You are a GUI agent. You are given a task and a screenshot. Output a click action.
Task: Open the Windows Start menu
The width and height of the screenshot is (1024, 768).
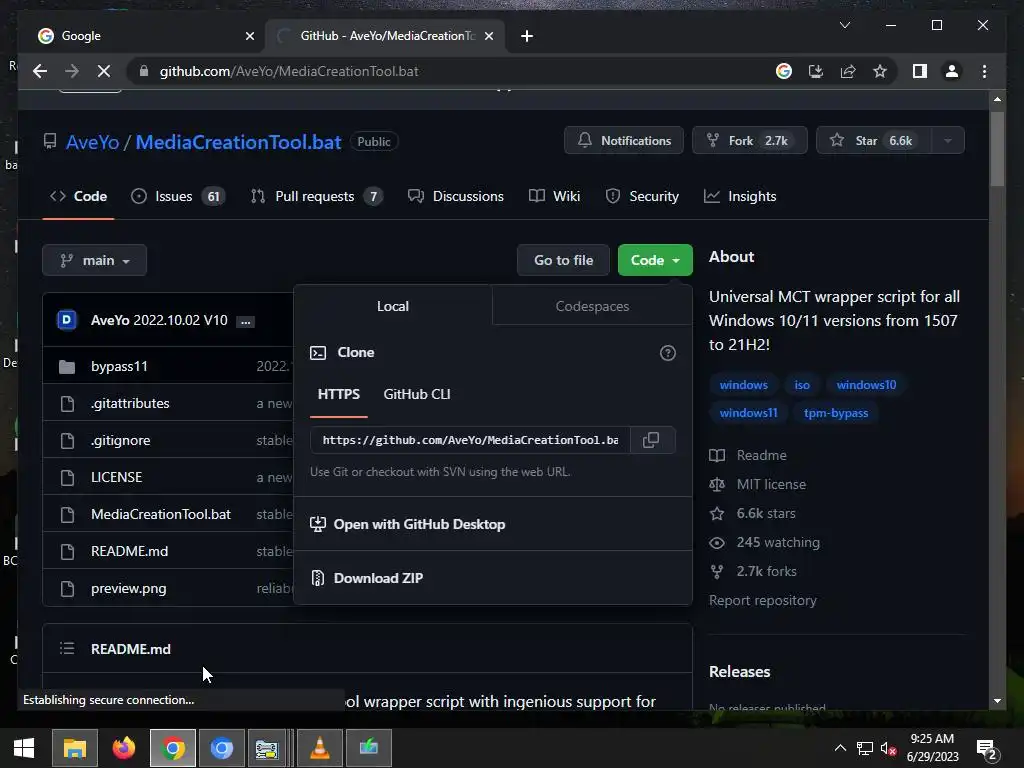tap(24, 748)
